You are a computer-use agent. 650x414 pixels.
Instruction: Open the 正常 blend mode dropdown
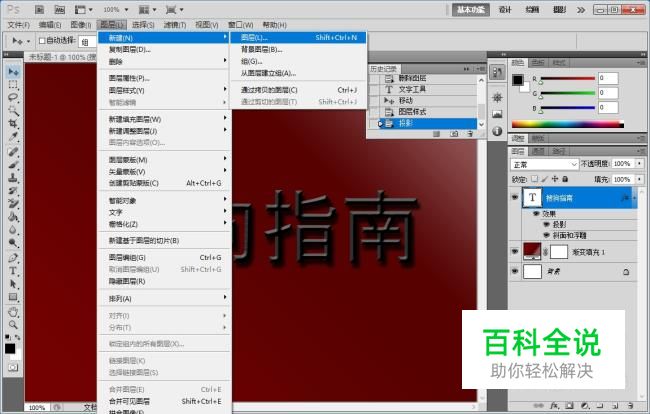click(544, 165)
